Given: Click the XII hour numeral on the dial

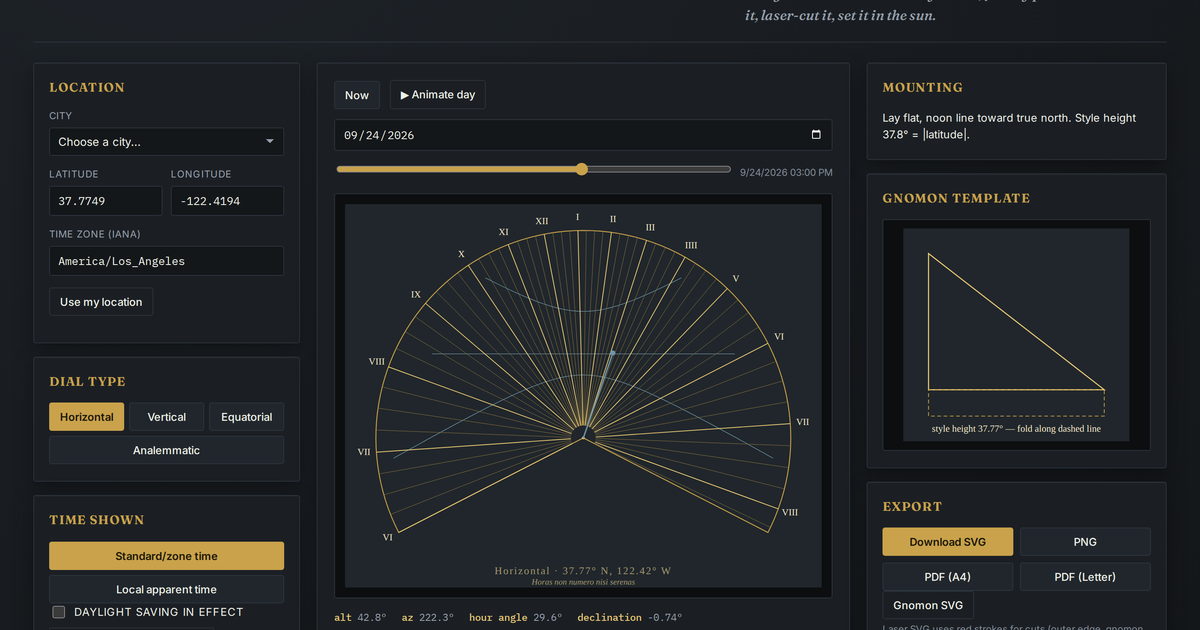Looking at the screenshot, I should pyautogui.click(x=541, y=221).
